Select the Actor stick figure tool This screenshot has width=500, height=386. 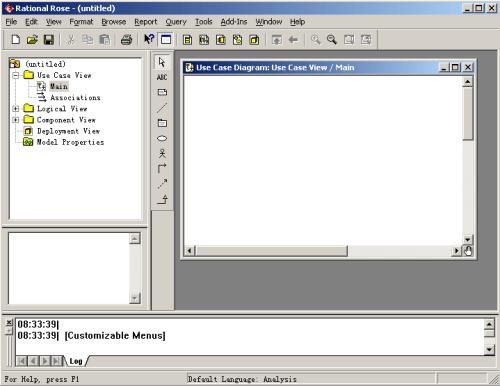point(162,153)
